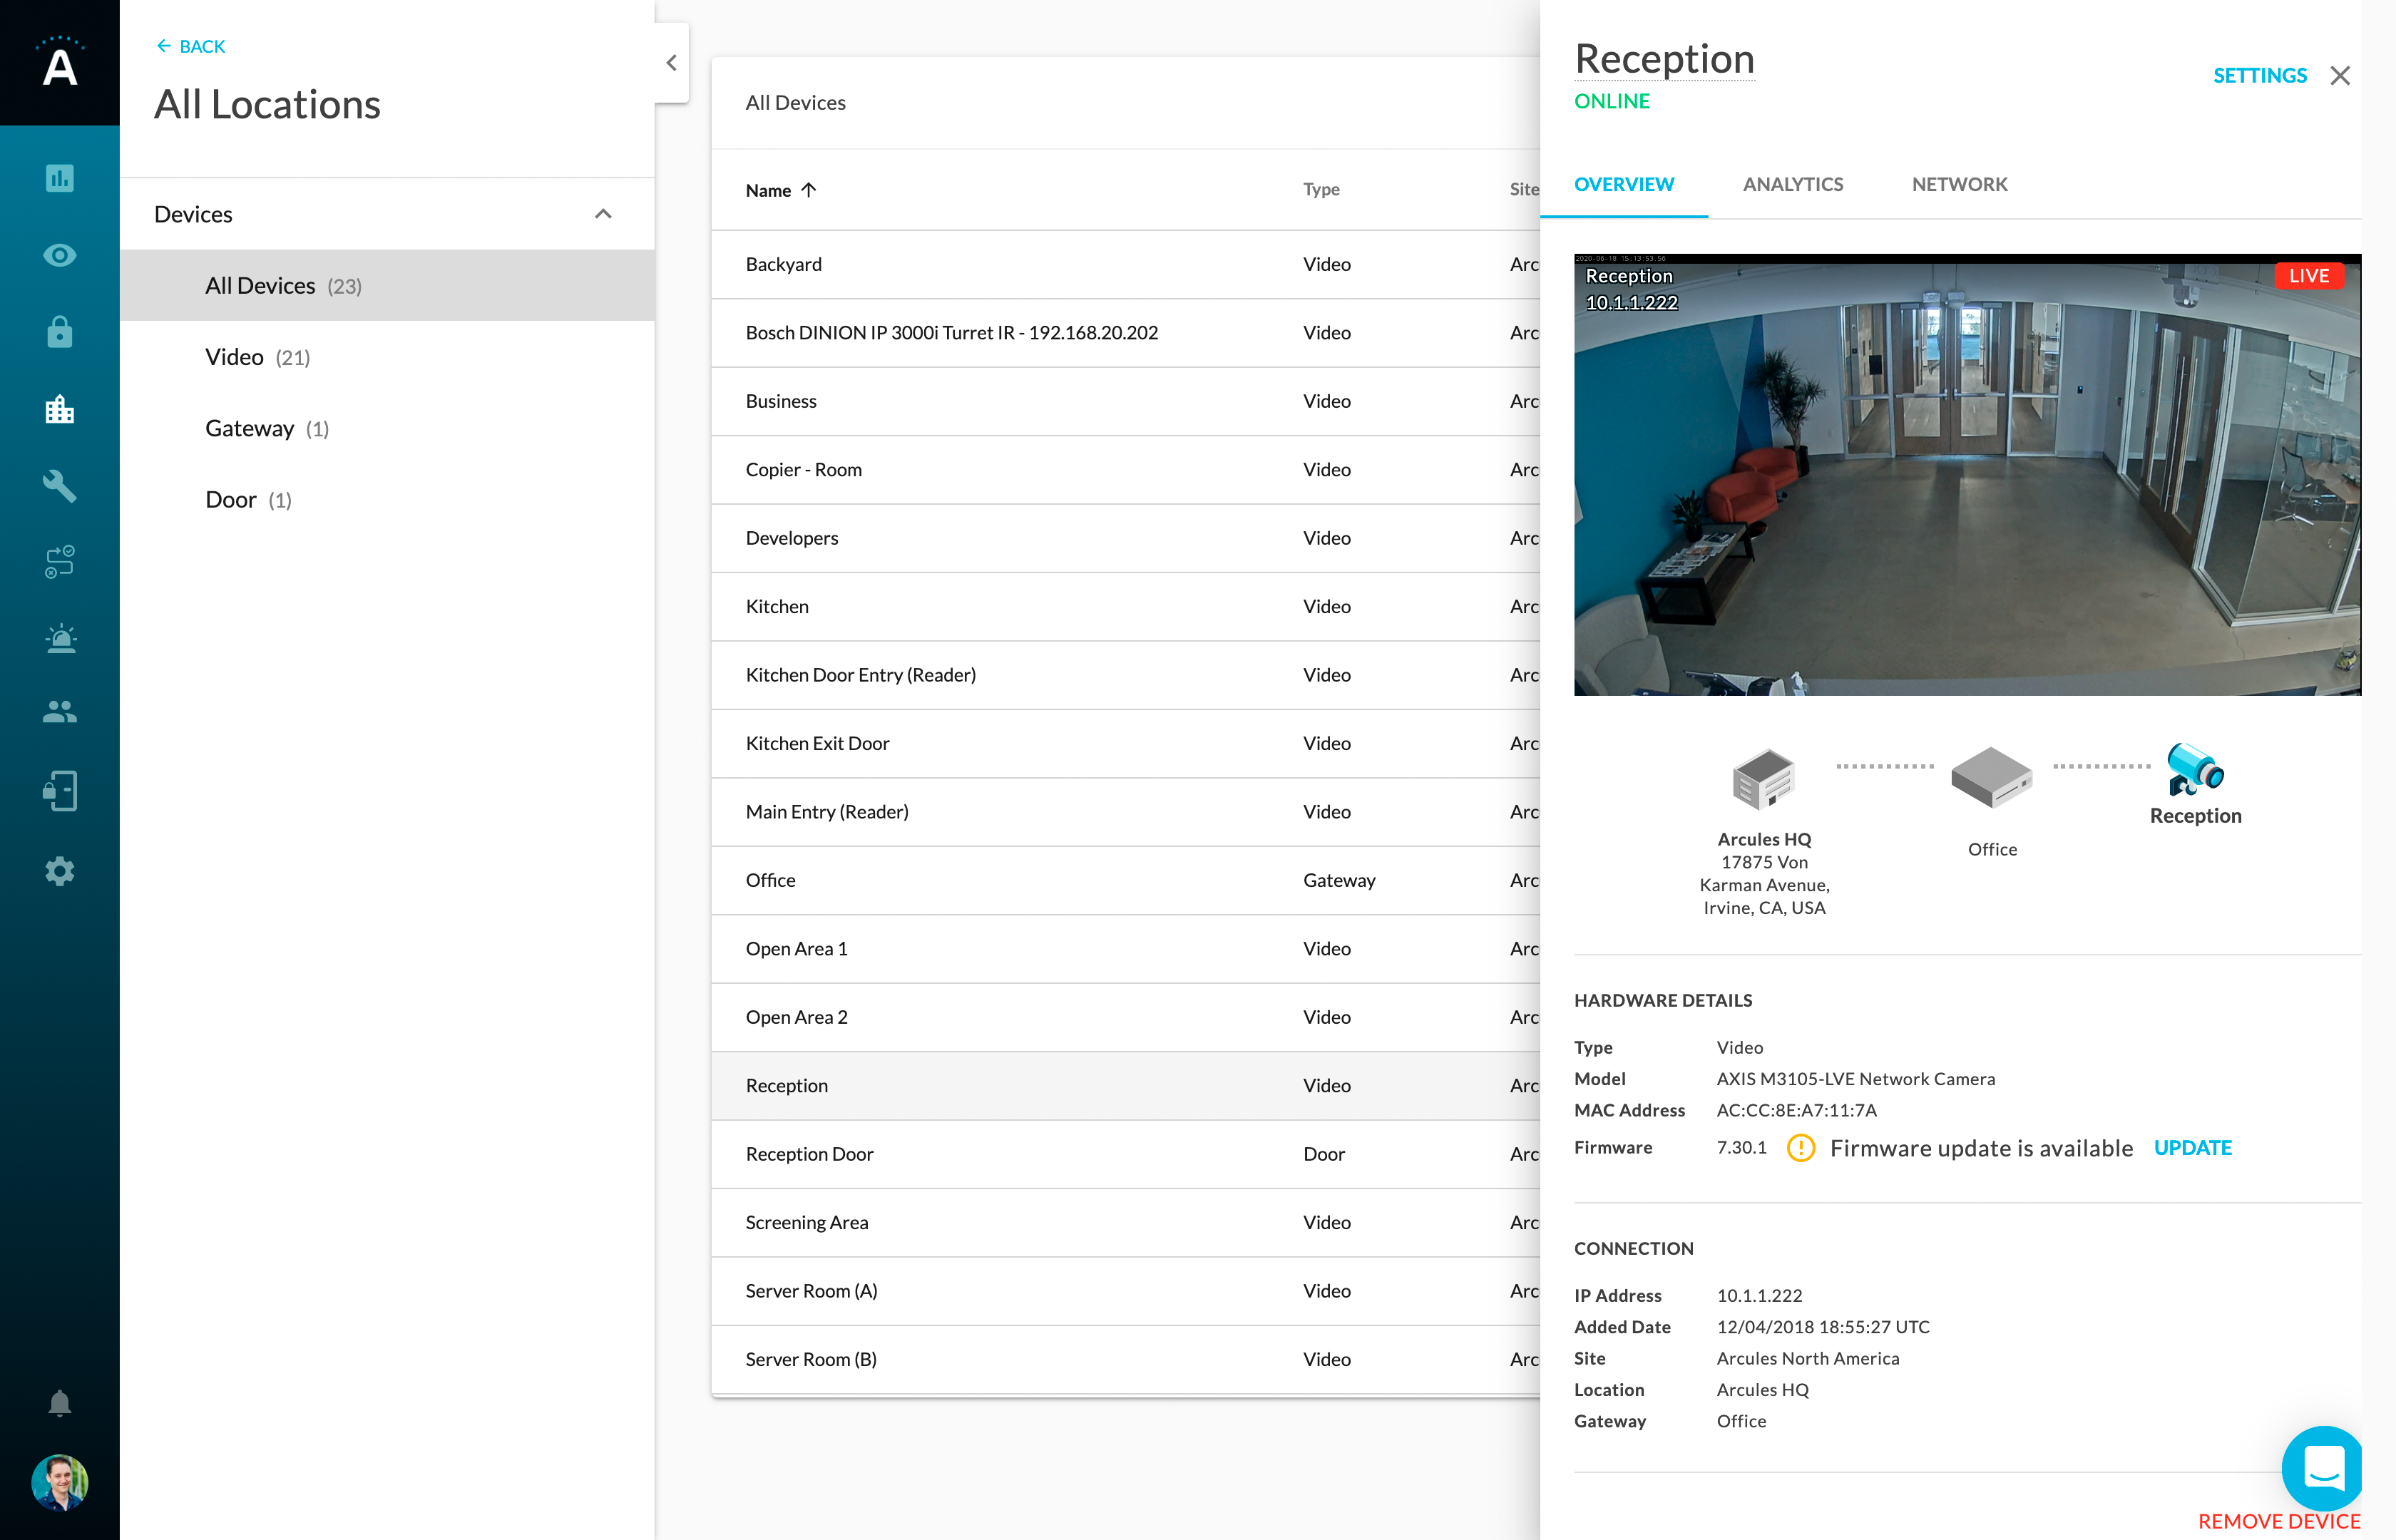
Task: Filter device list by Video (21)
Action: (x=258, y=357)
